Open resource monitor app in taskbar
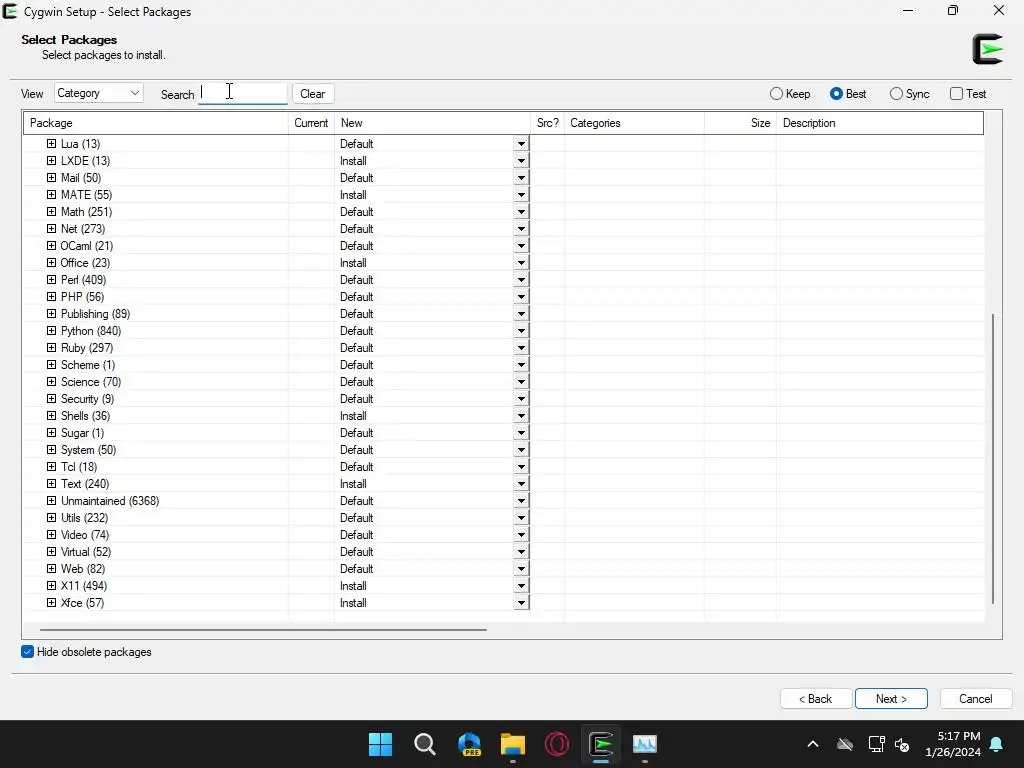Viewport: 1024px width, 768px height. pyautogui.click(x=645, y=744)
